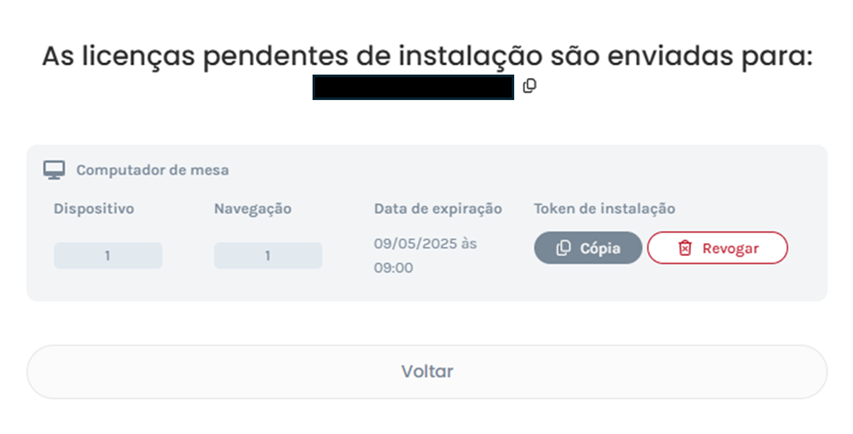
Task: Go back using the Voltar button
Action: (427, 372)
